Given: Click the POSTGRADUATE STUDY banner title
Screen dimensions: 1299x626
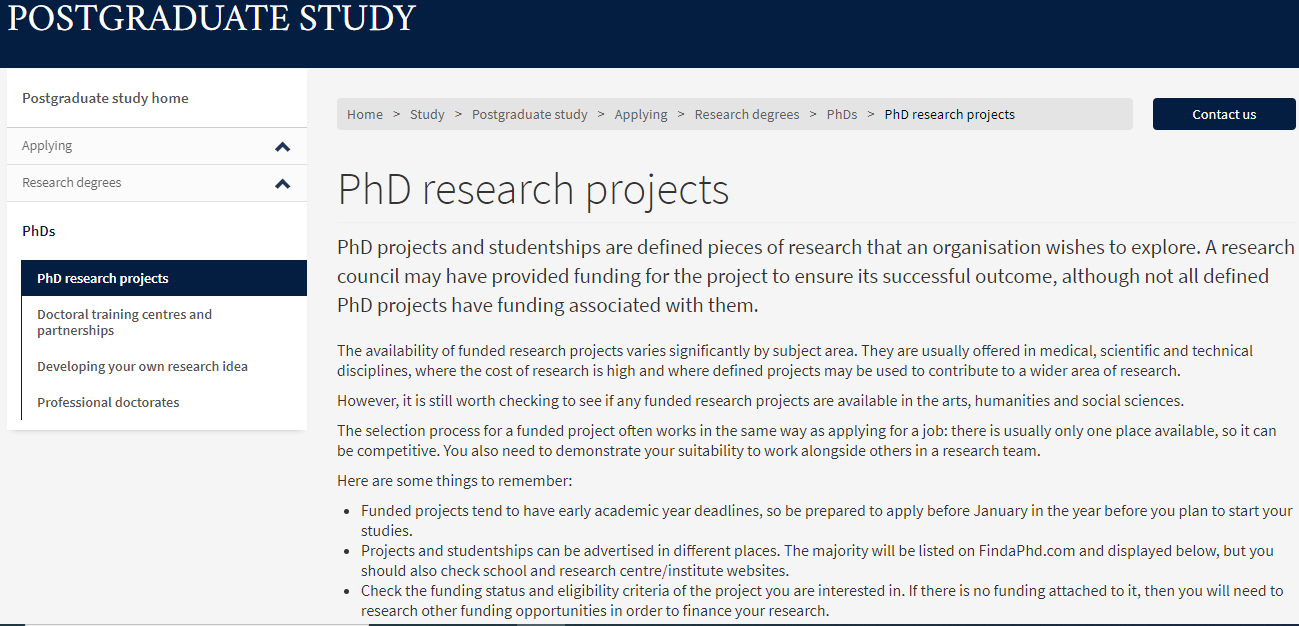Looking at the screenshot, I should [211, 18].
